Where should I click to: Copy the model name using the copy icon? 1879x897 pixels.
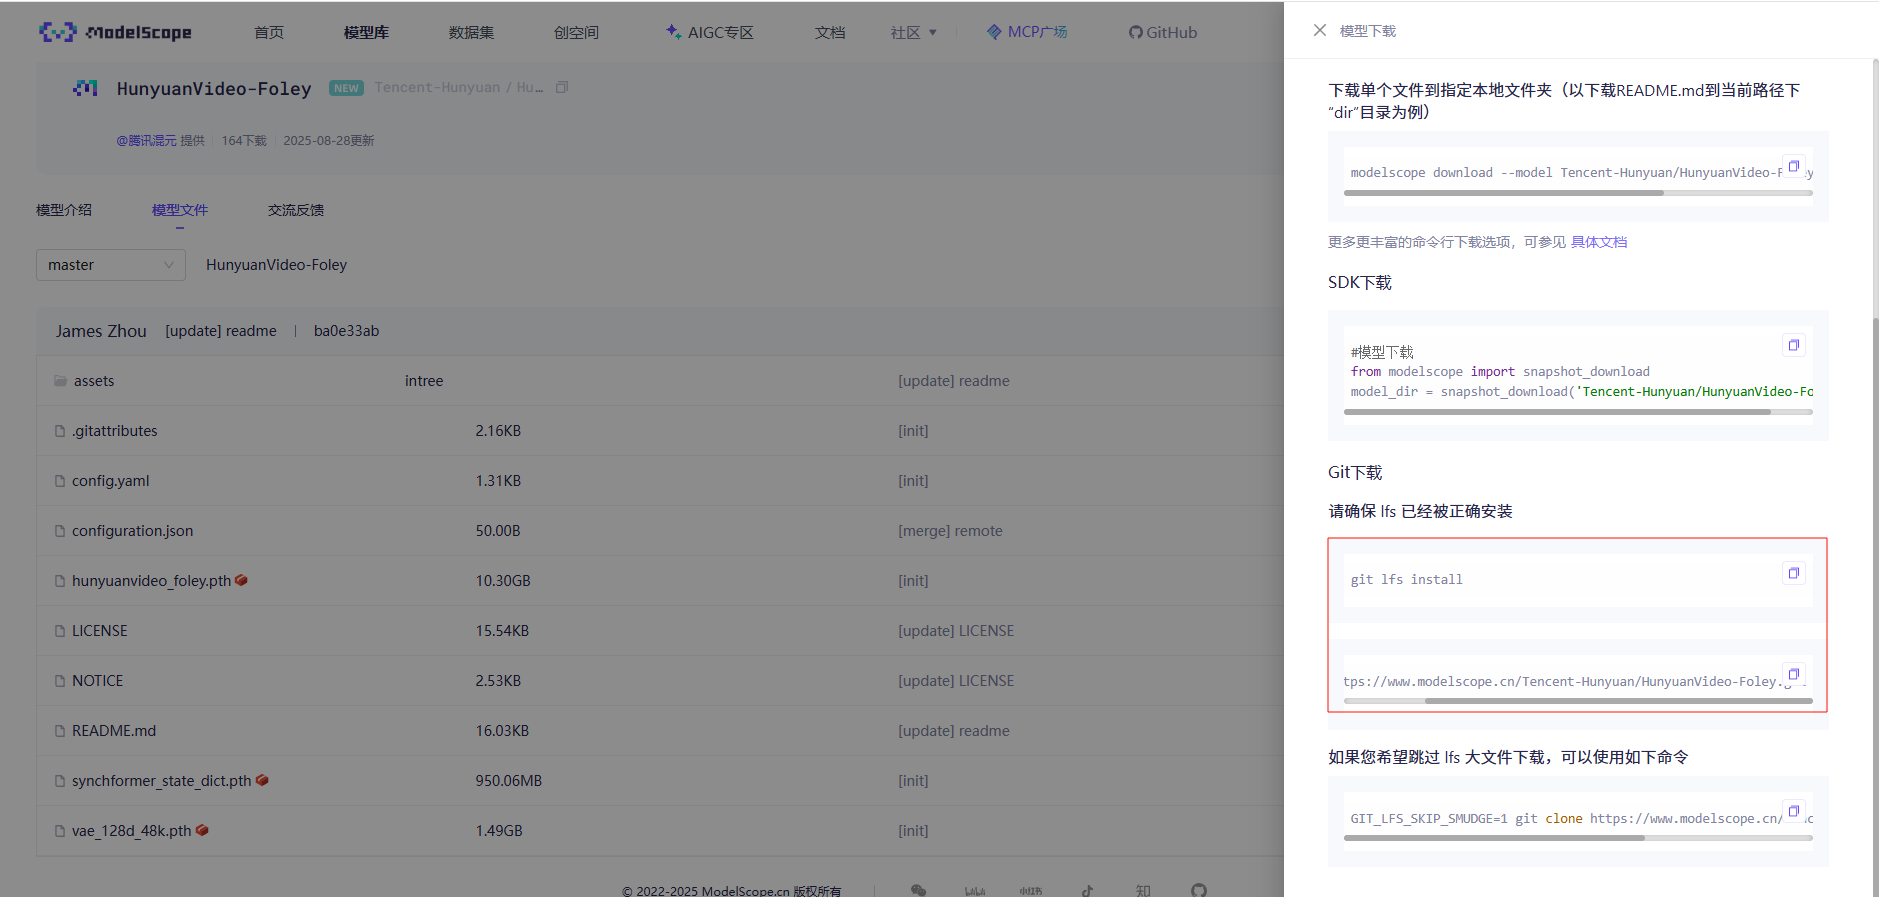[x=562, y=88]
